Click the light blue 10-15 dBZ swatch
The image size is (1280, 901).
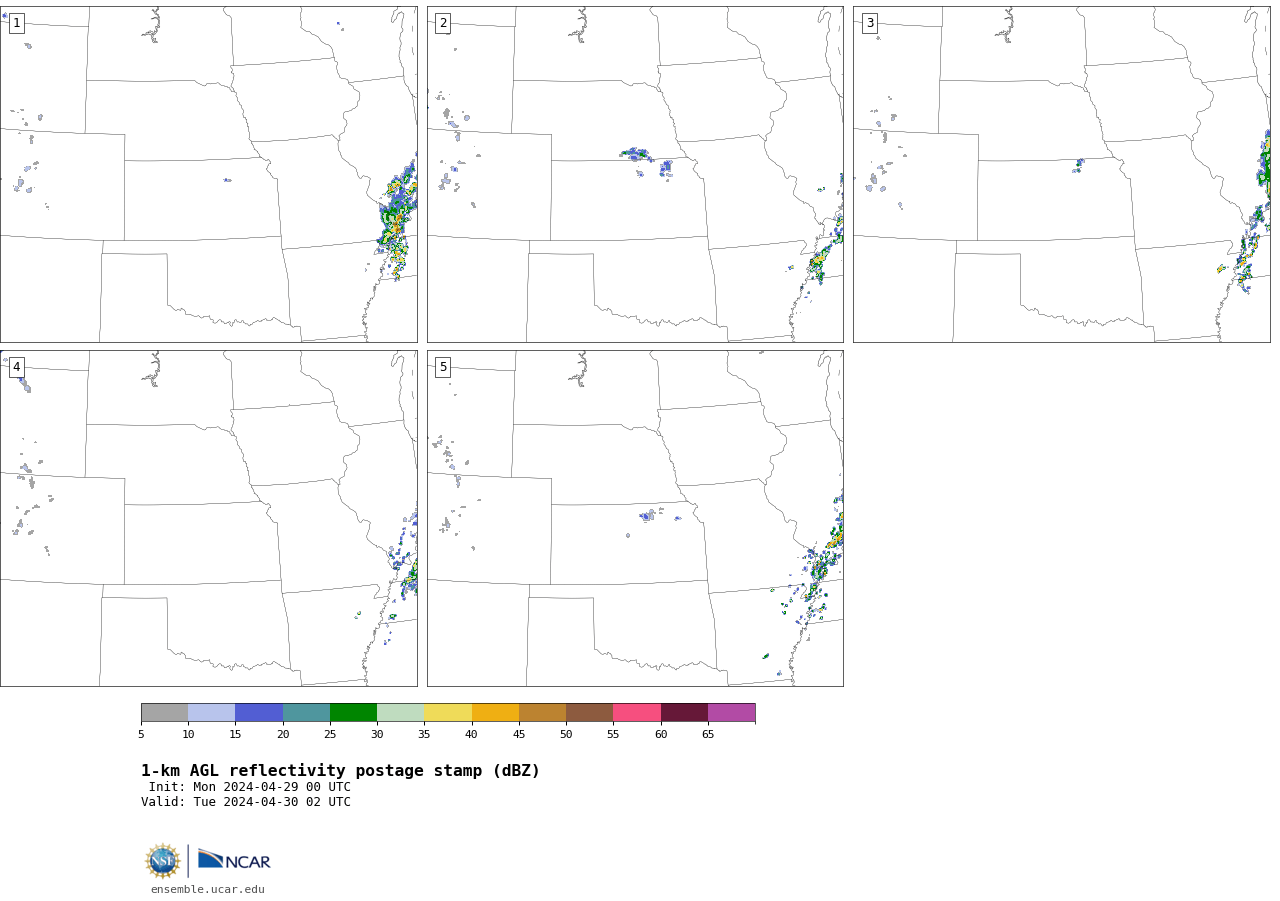(x=211, y=712)
